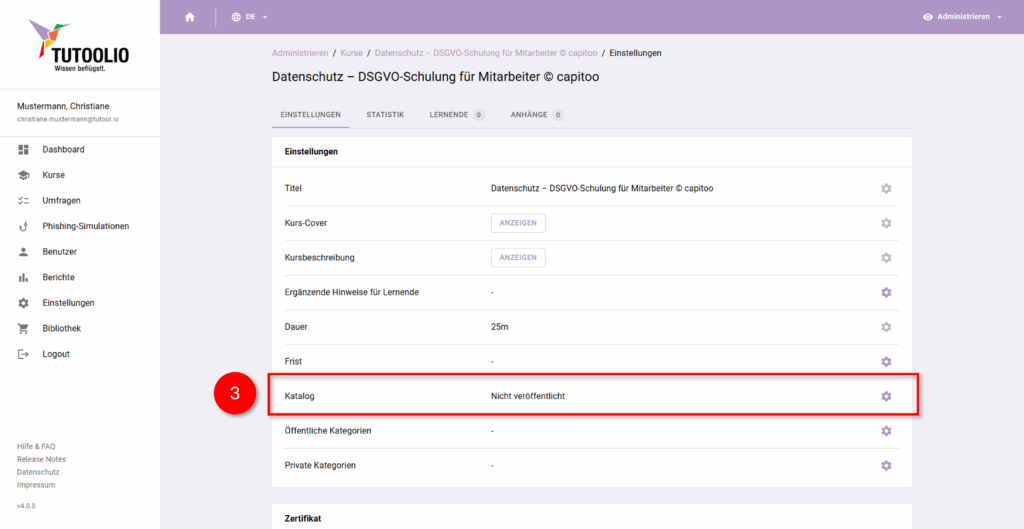This screenshot has width=1024, height=529.
Task: Go to Bibliothek in the sidebar
Action: [61, 328]
